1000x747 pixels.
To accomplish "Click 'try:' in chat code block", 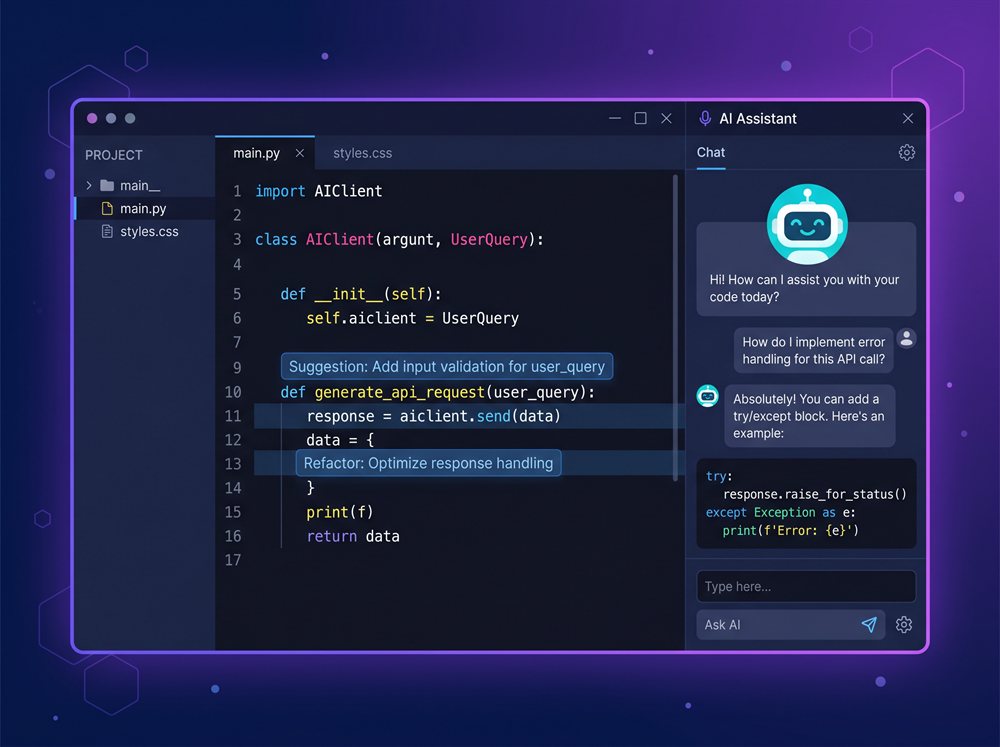I will pyautogui.click(x=719, y=476).
